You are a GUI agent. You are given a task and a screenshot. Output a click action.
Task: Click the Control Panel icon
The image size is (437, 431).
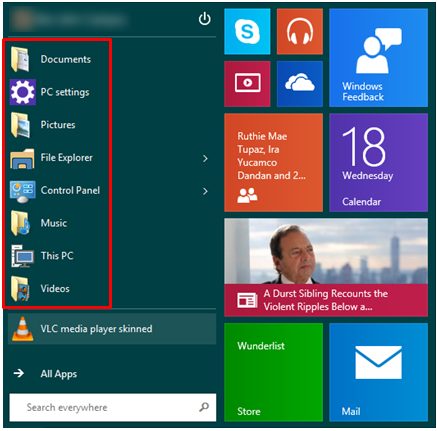[22, 191]
